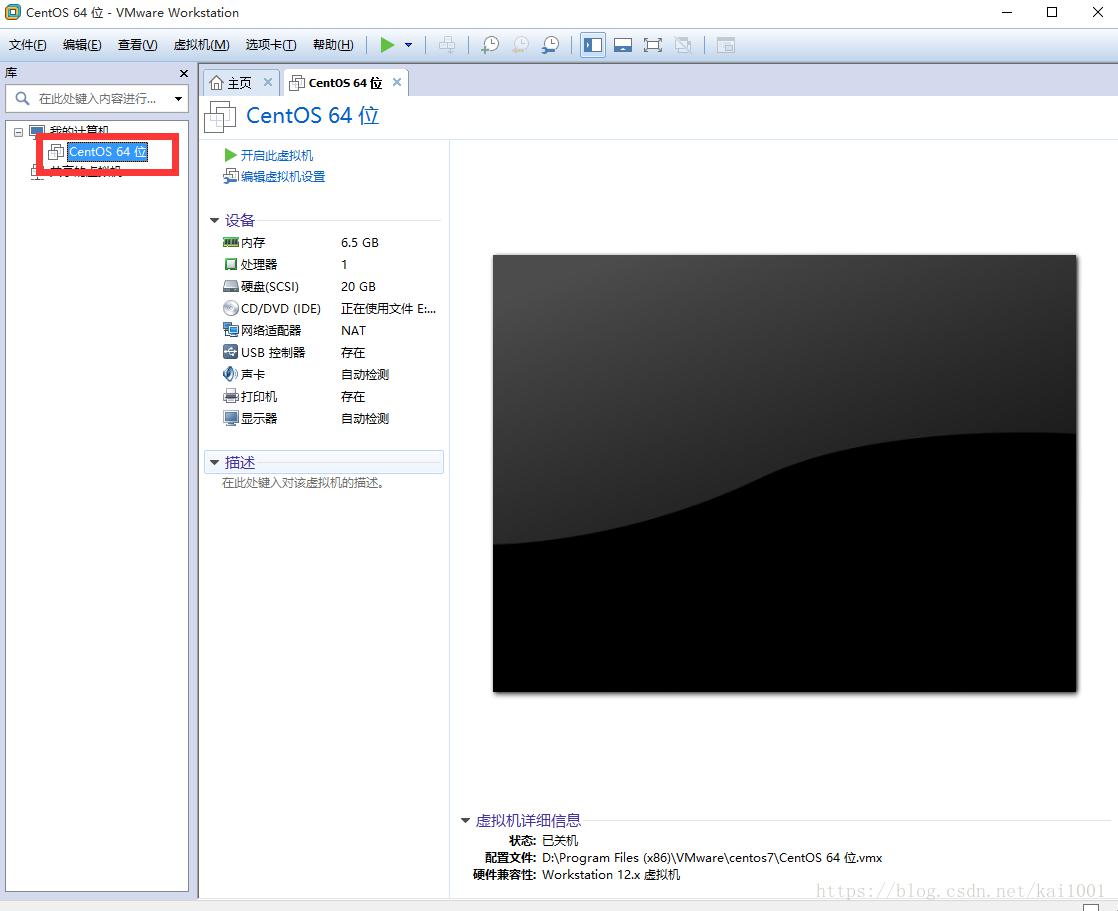This screenshot has width=1118, height=911.
Task: Close the 库 library panel
Action: click(x=183, y=73)
